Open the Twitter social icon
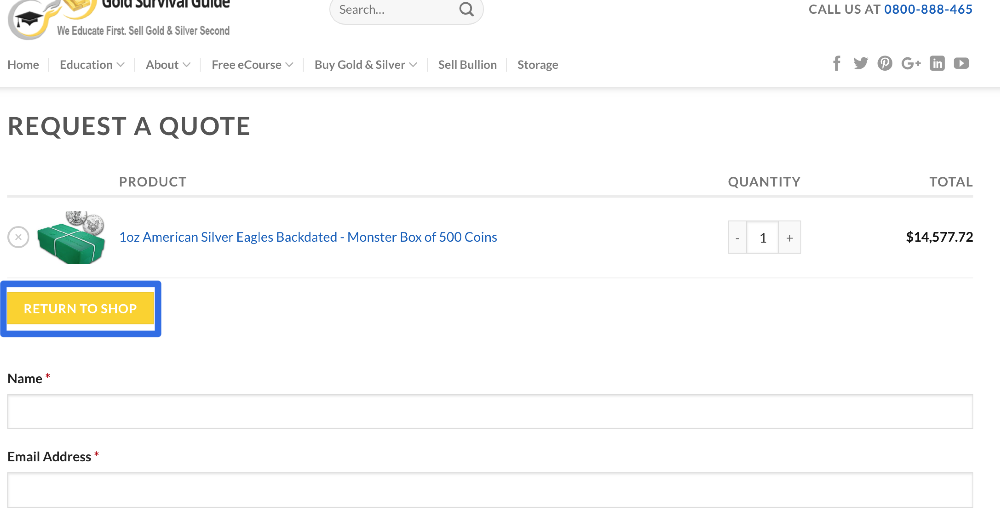This screenshot has height=522, width=1000. pyautogui.click(x=861, y=63)
